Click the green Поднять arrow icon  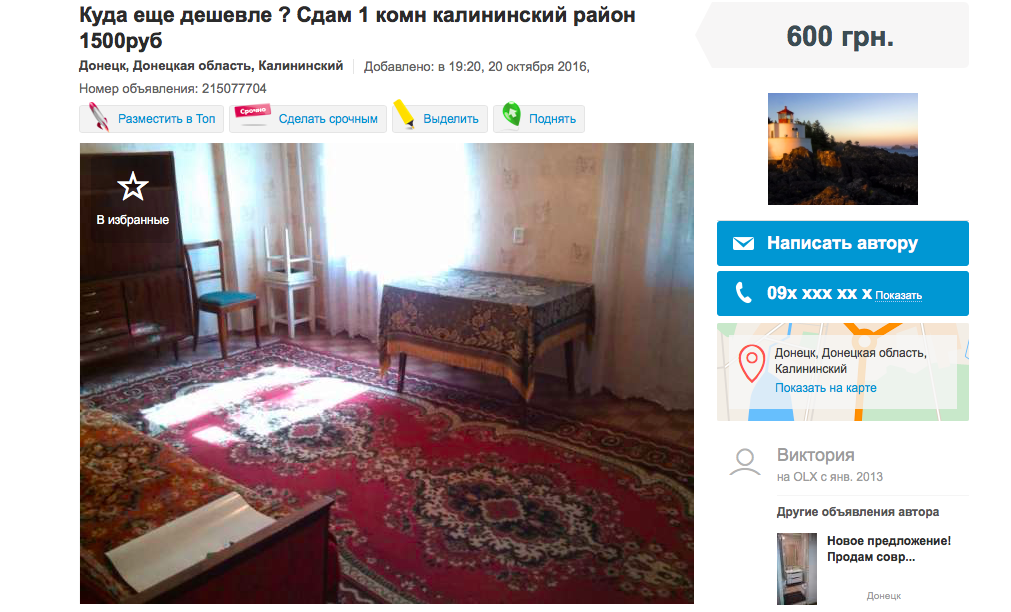pos(511,114)
